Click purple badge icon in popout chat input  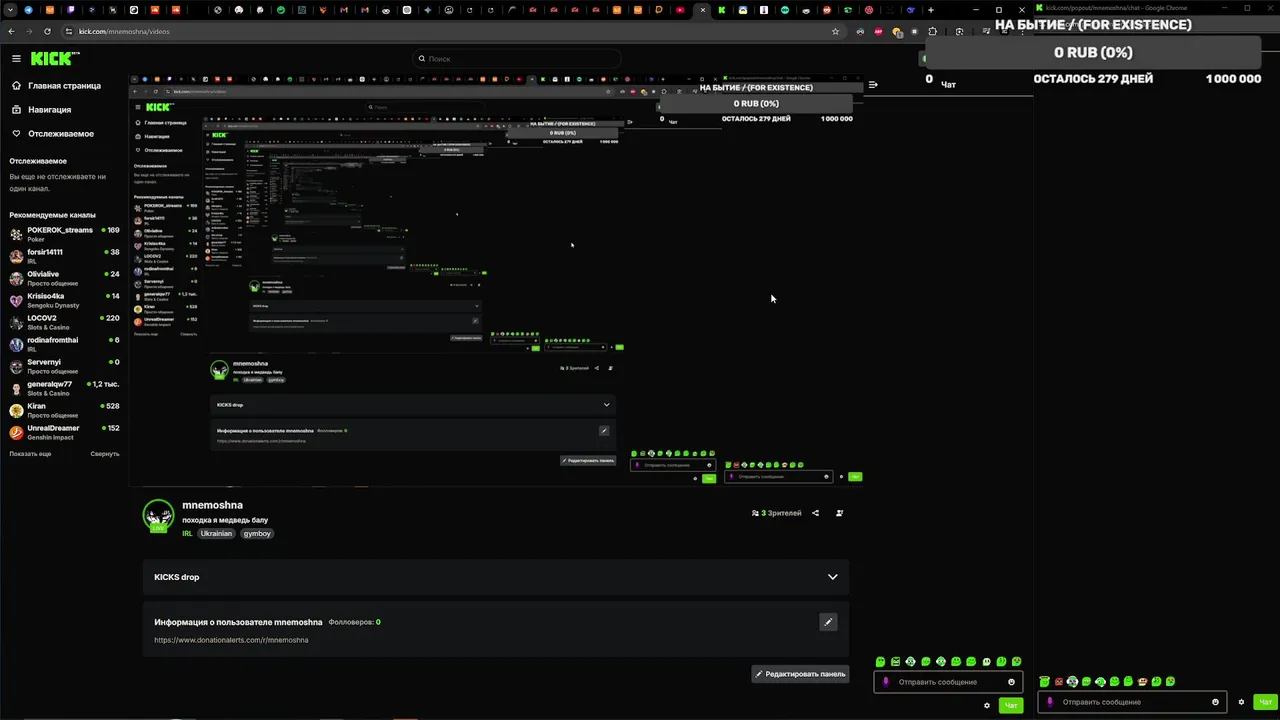(1050, 702)
